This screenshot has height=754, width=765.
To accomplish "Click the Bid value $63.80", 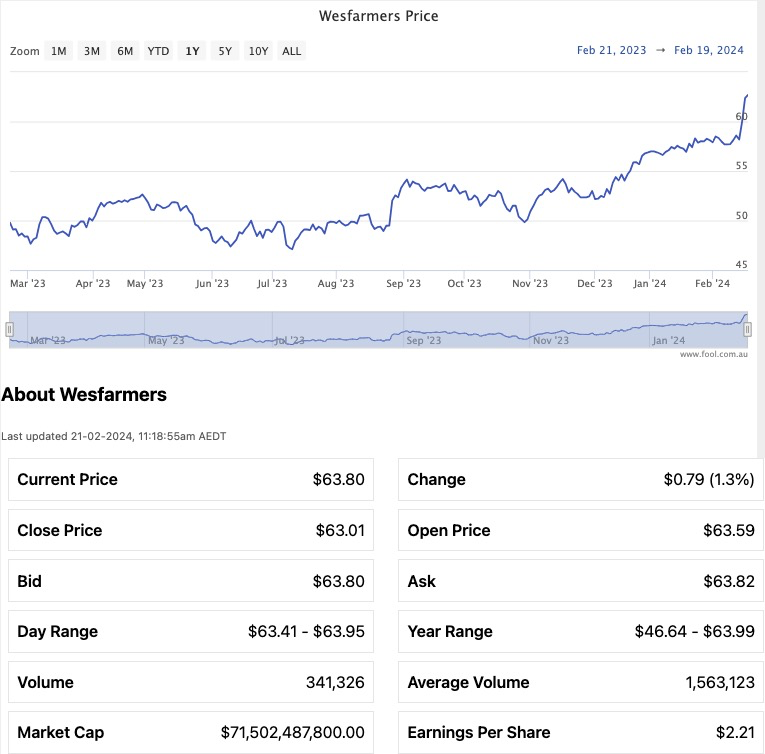I will tap(339, 581).
